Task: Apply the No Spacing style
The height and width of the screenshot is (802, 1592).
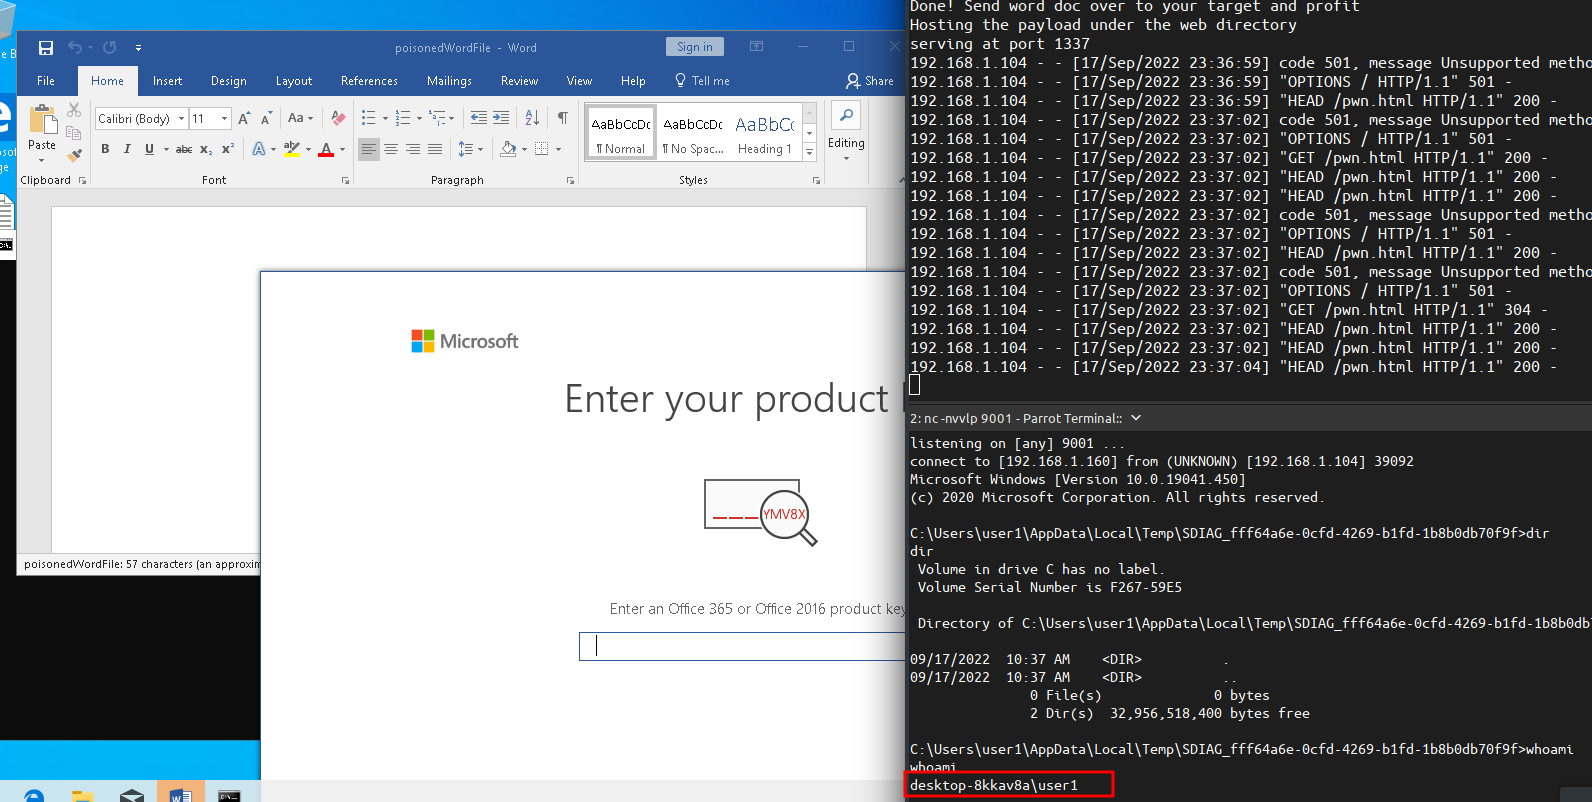Action: point(693,133)
